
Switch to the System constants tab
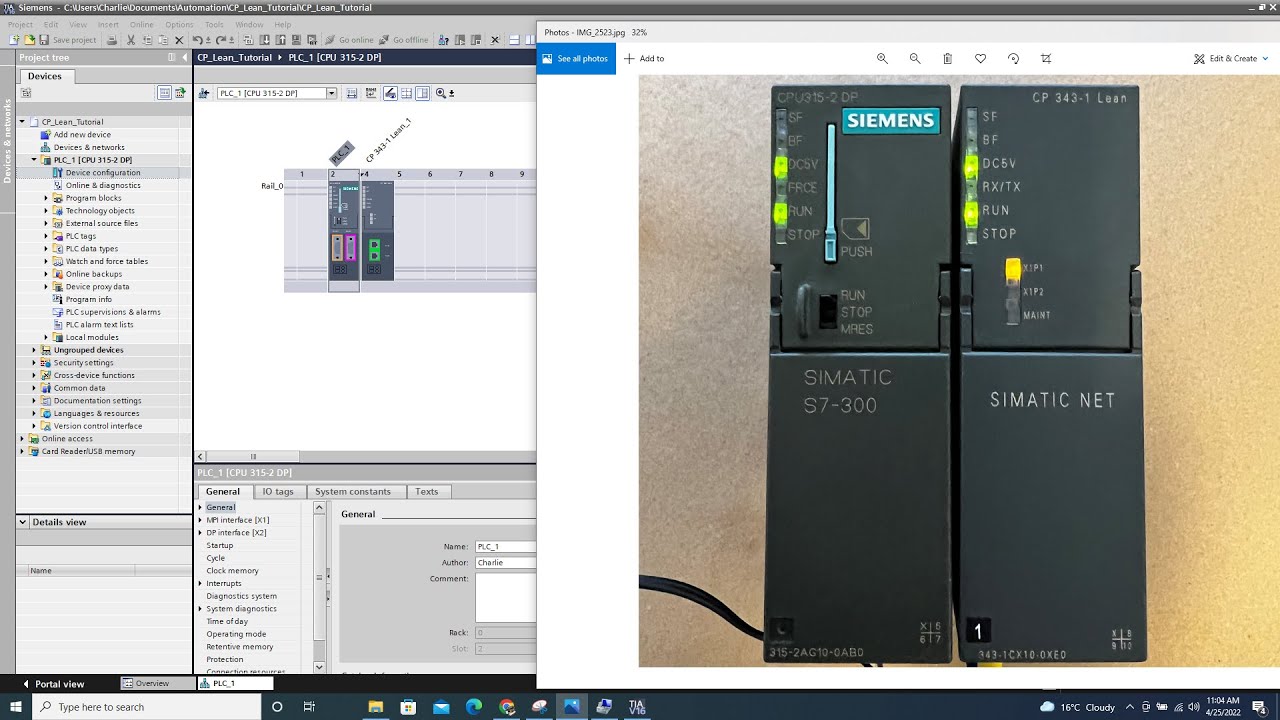point(353,491)
